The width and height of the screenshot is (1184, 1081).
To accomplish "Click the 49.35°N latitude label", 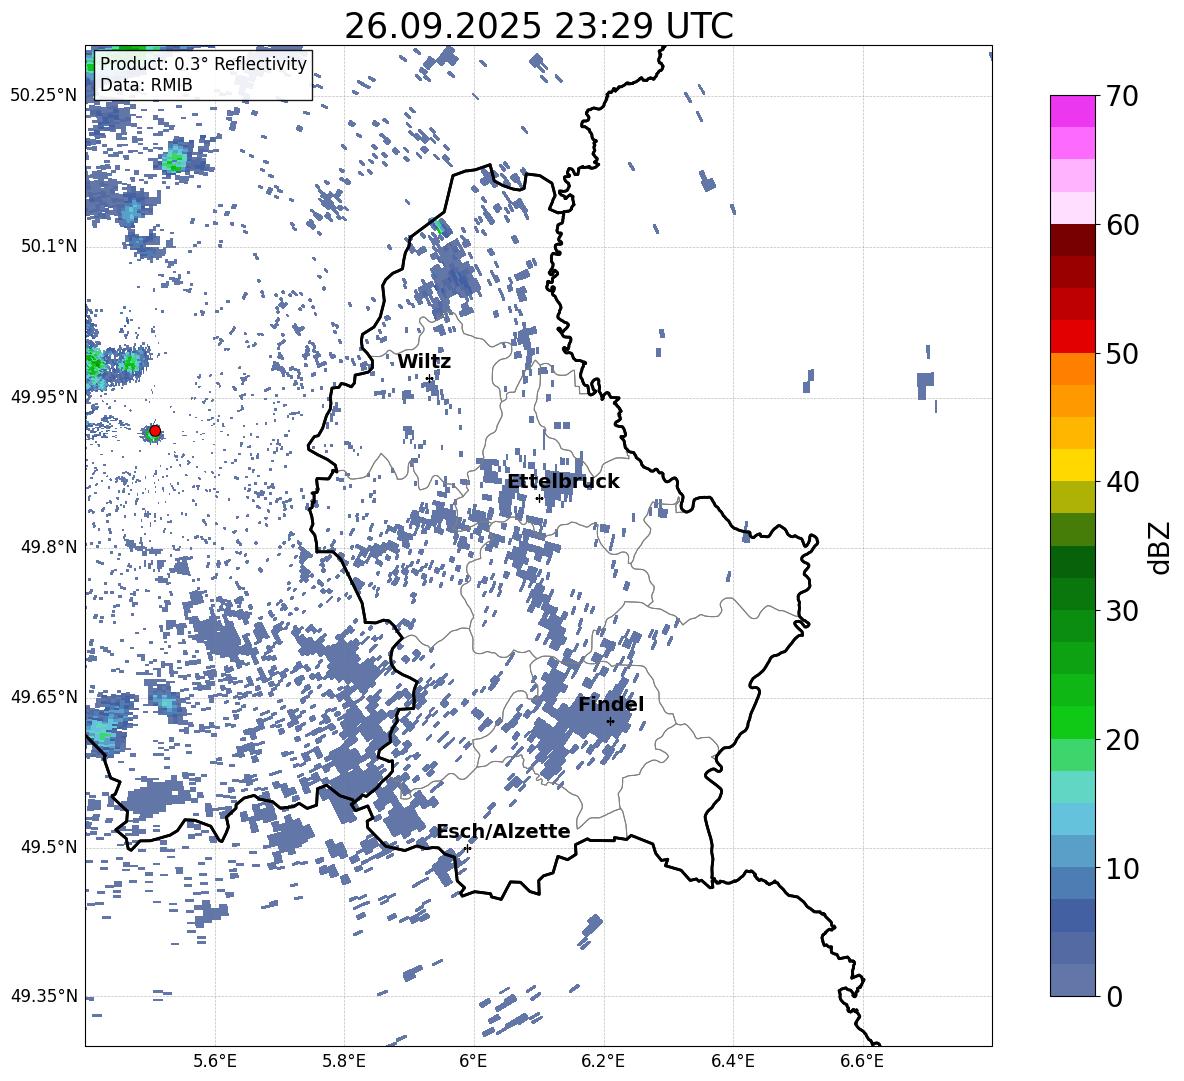I will [x=44, y=996].
